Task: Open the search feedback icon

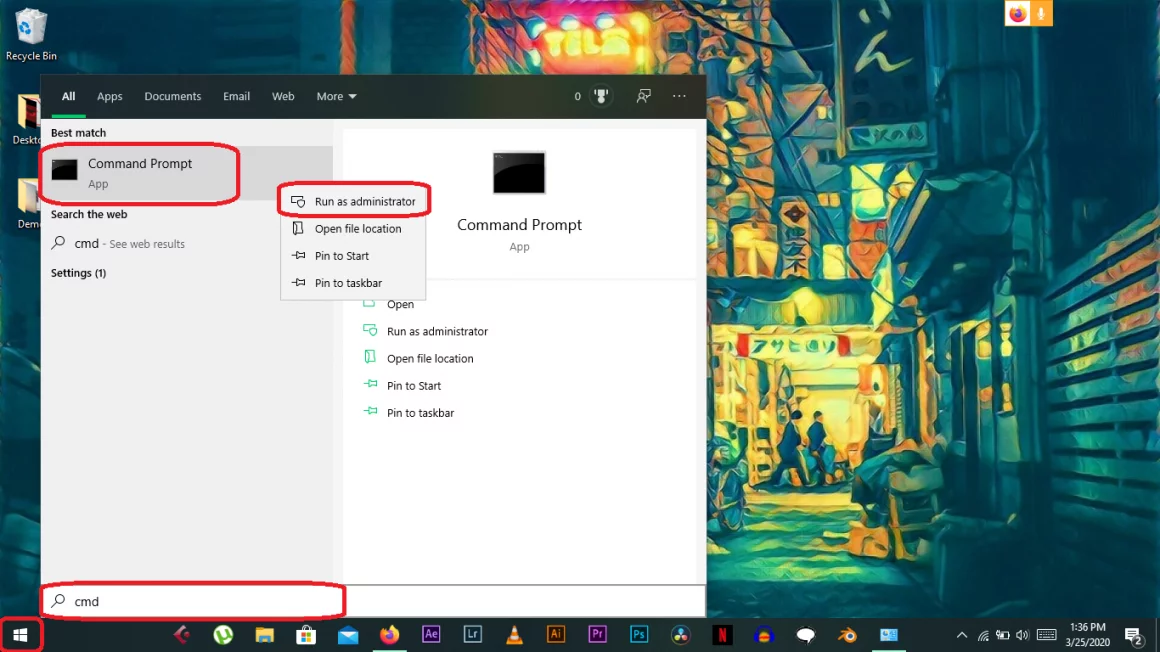Action: click(x=644, y=96)
